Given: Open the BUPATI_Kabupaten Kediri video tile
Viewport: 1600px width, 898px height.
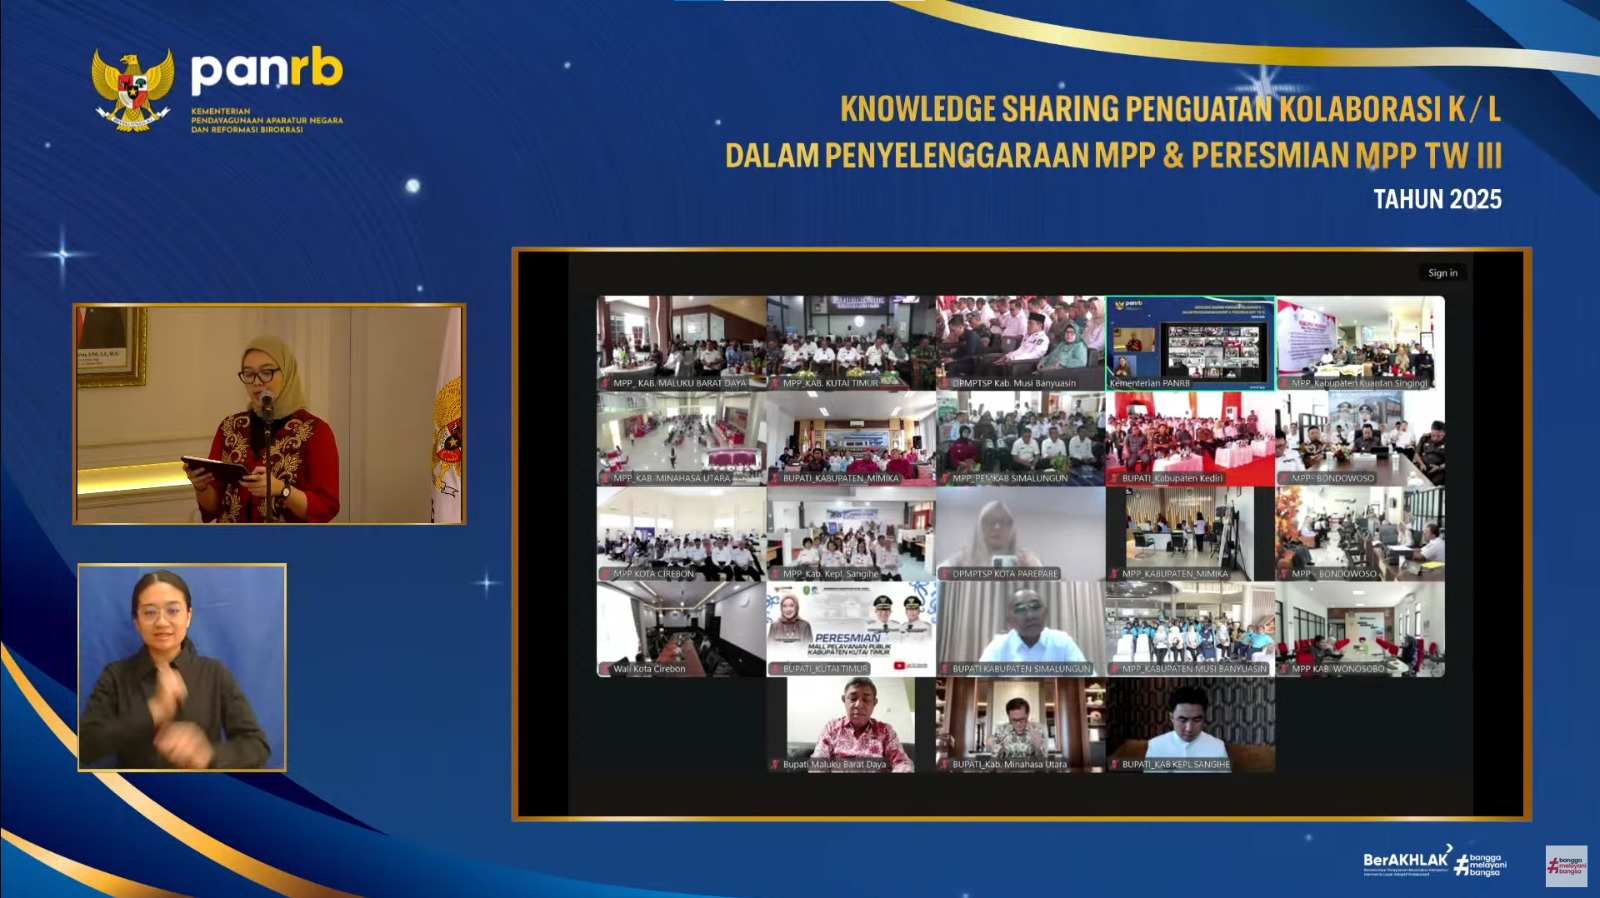Looking at the screenshot, I should (x=1190, y=437).
